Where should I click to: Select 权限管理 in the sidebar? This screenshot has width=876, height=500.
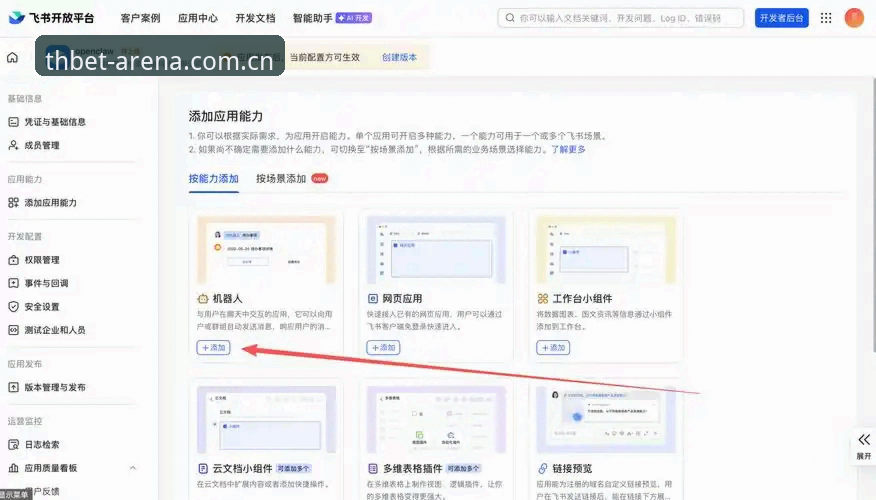(x=42, y=260)
